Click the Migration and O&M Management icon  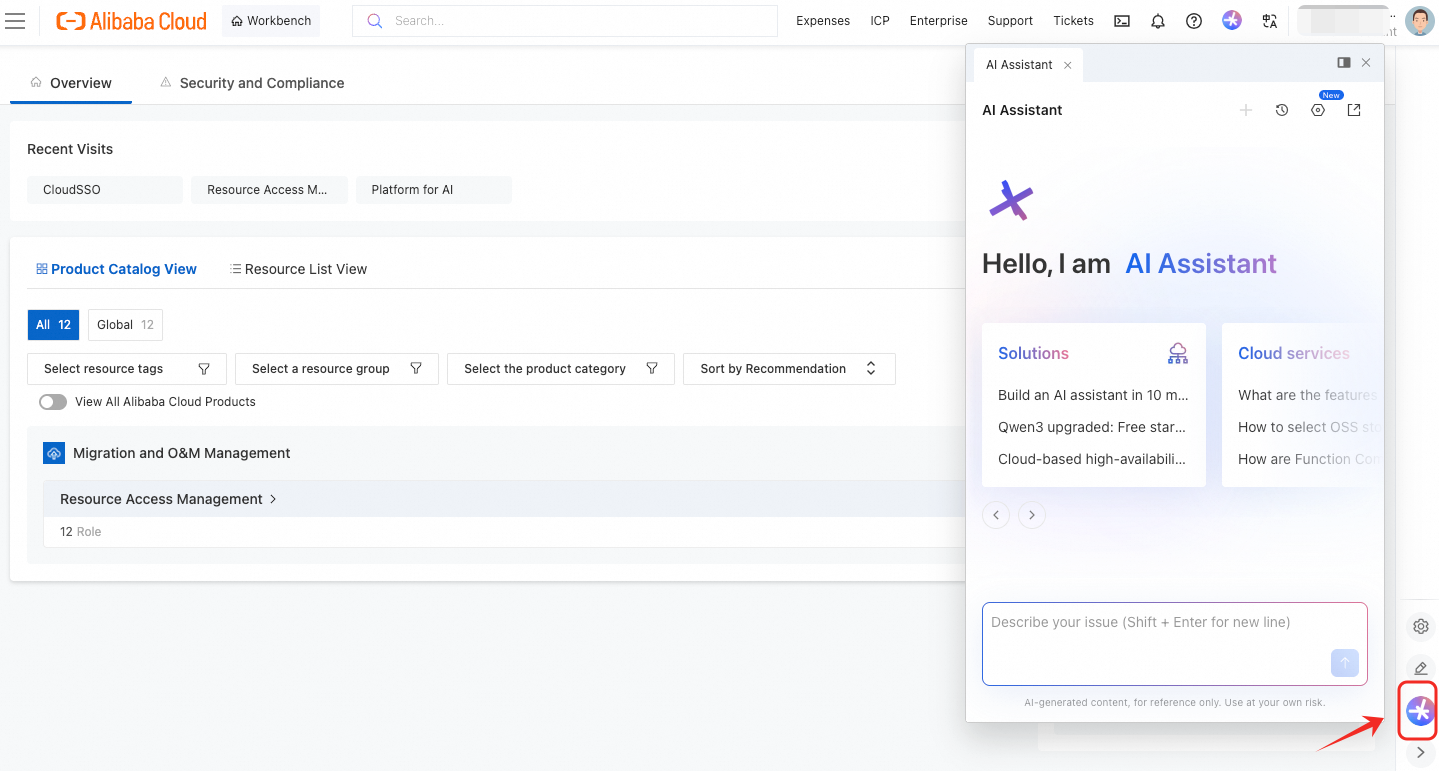tap(54, 453)
